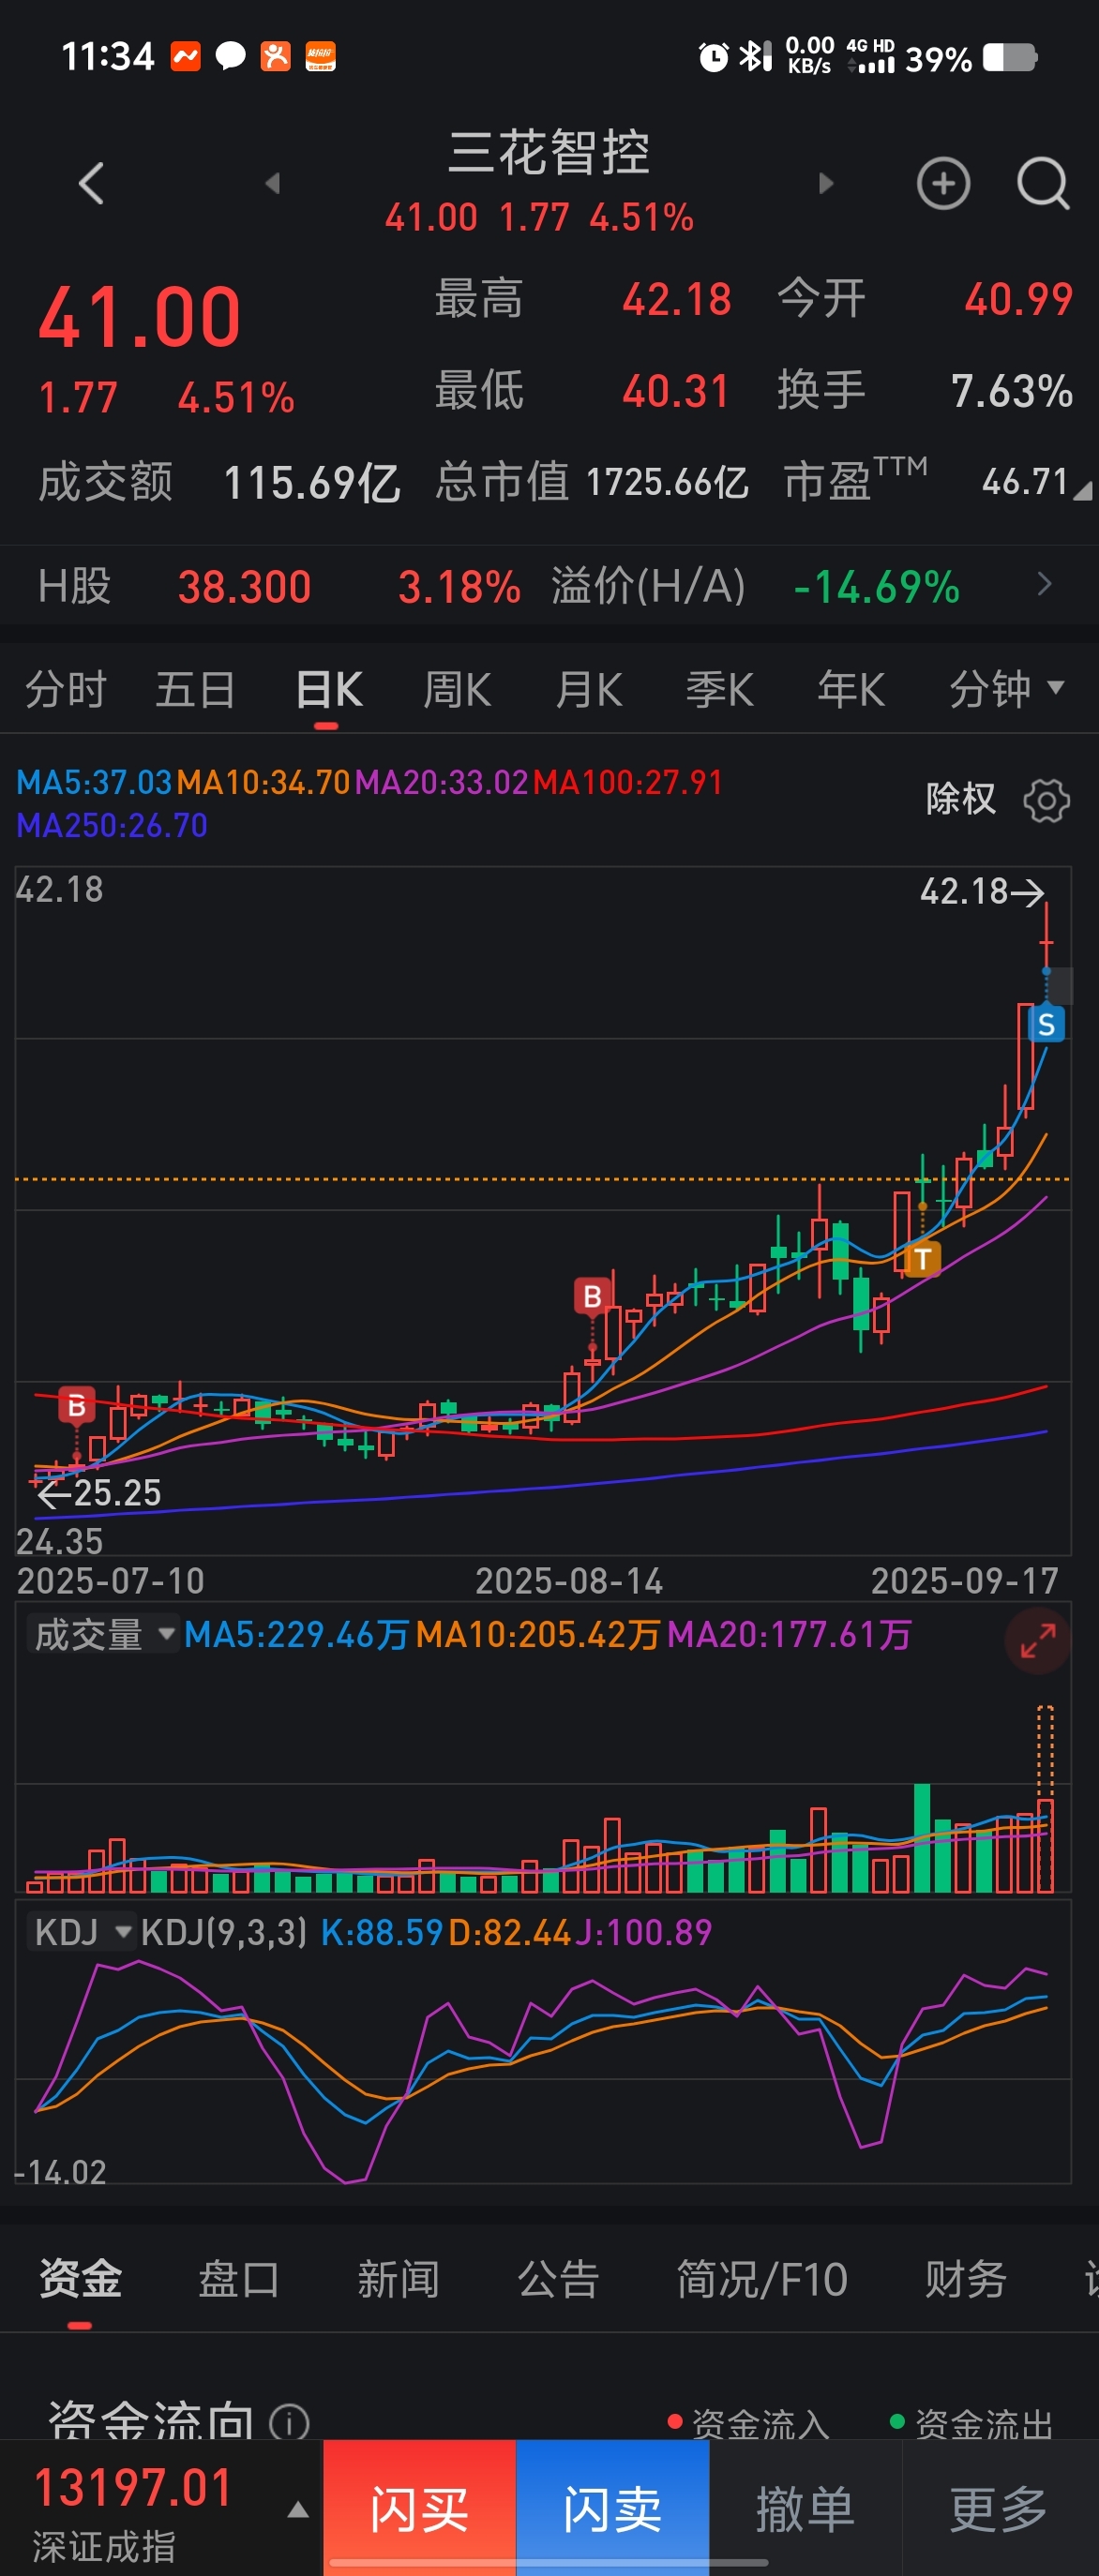Open the 资金 bottom tab
Screen dimensions: 1099x2576
[80, 2279]
